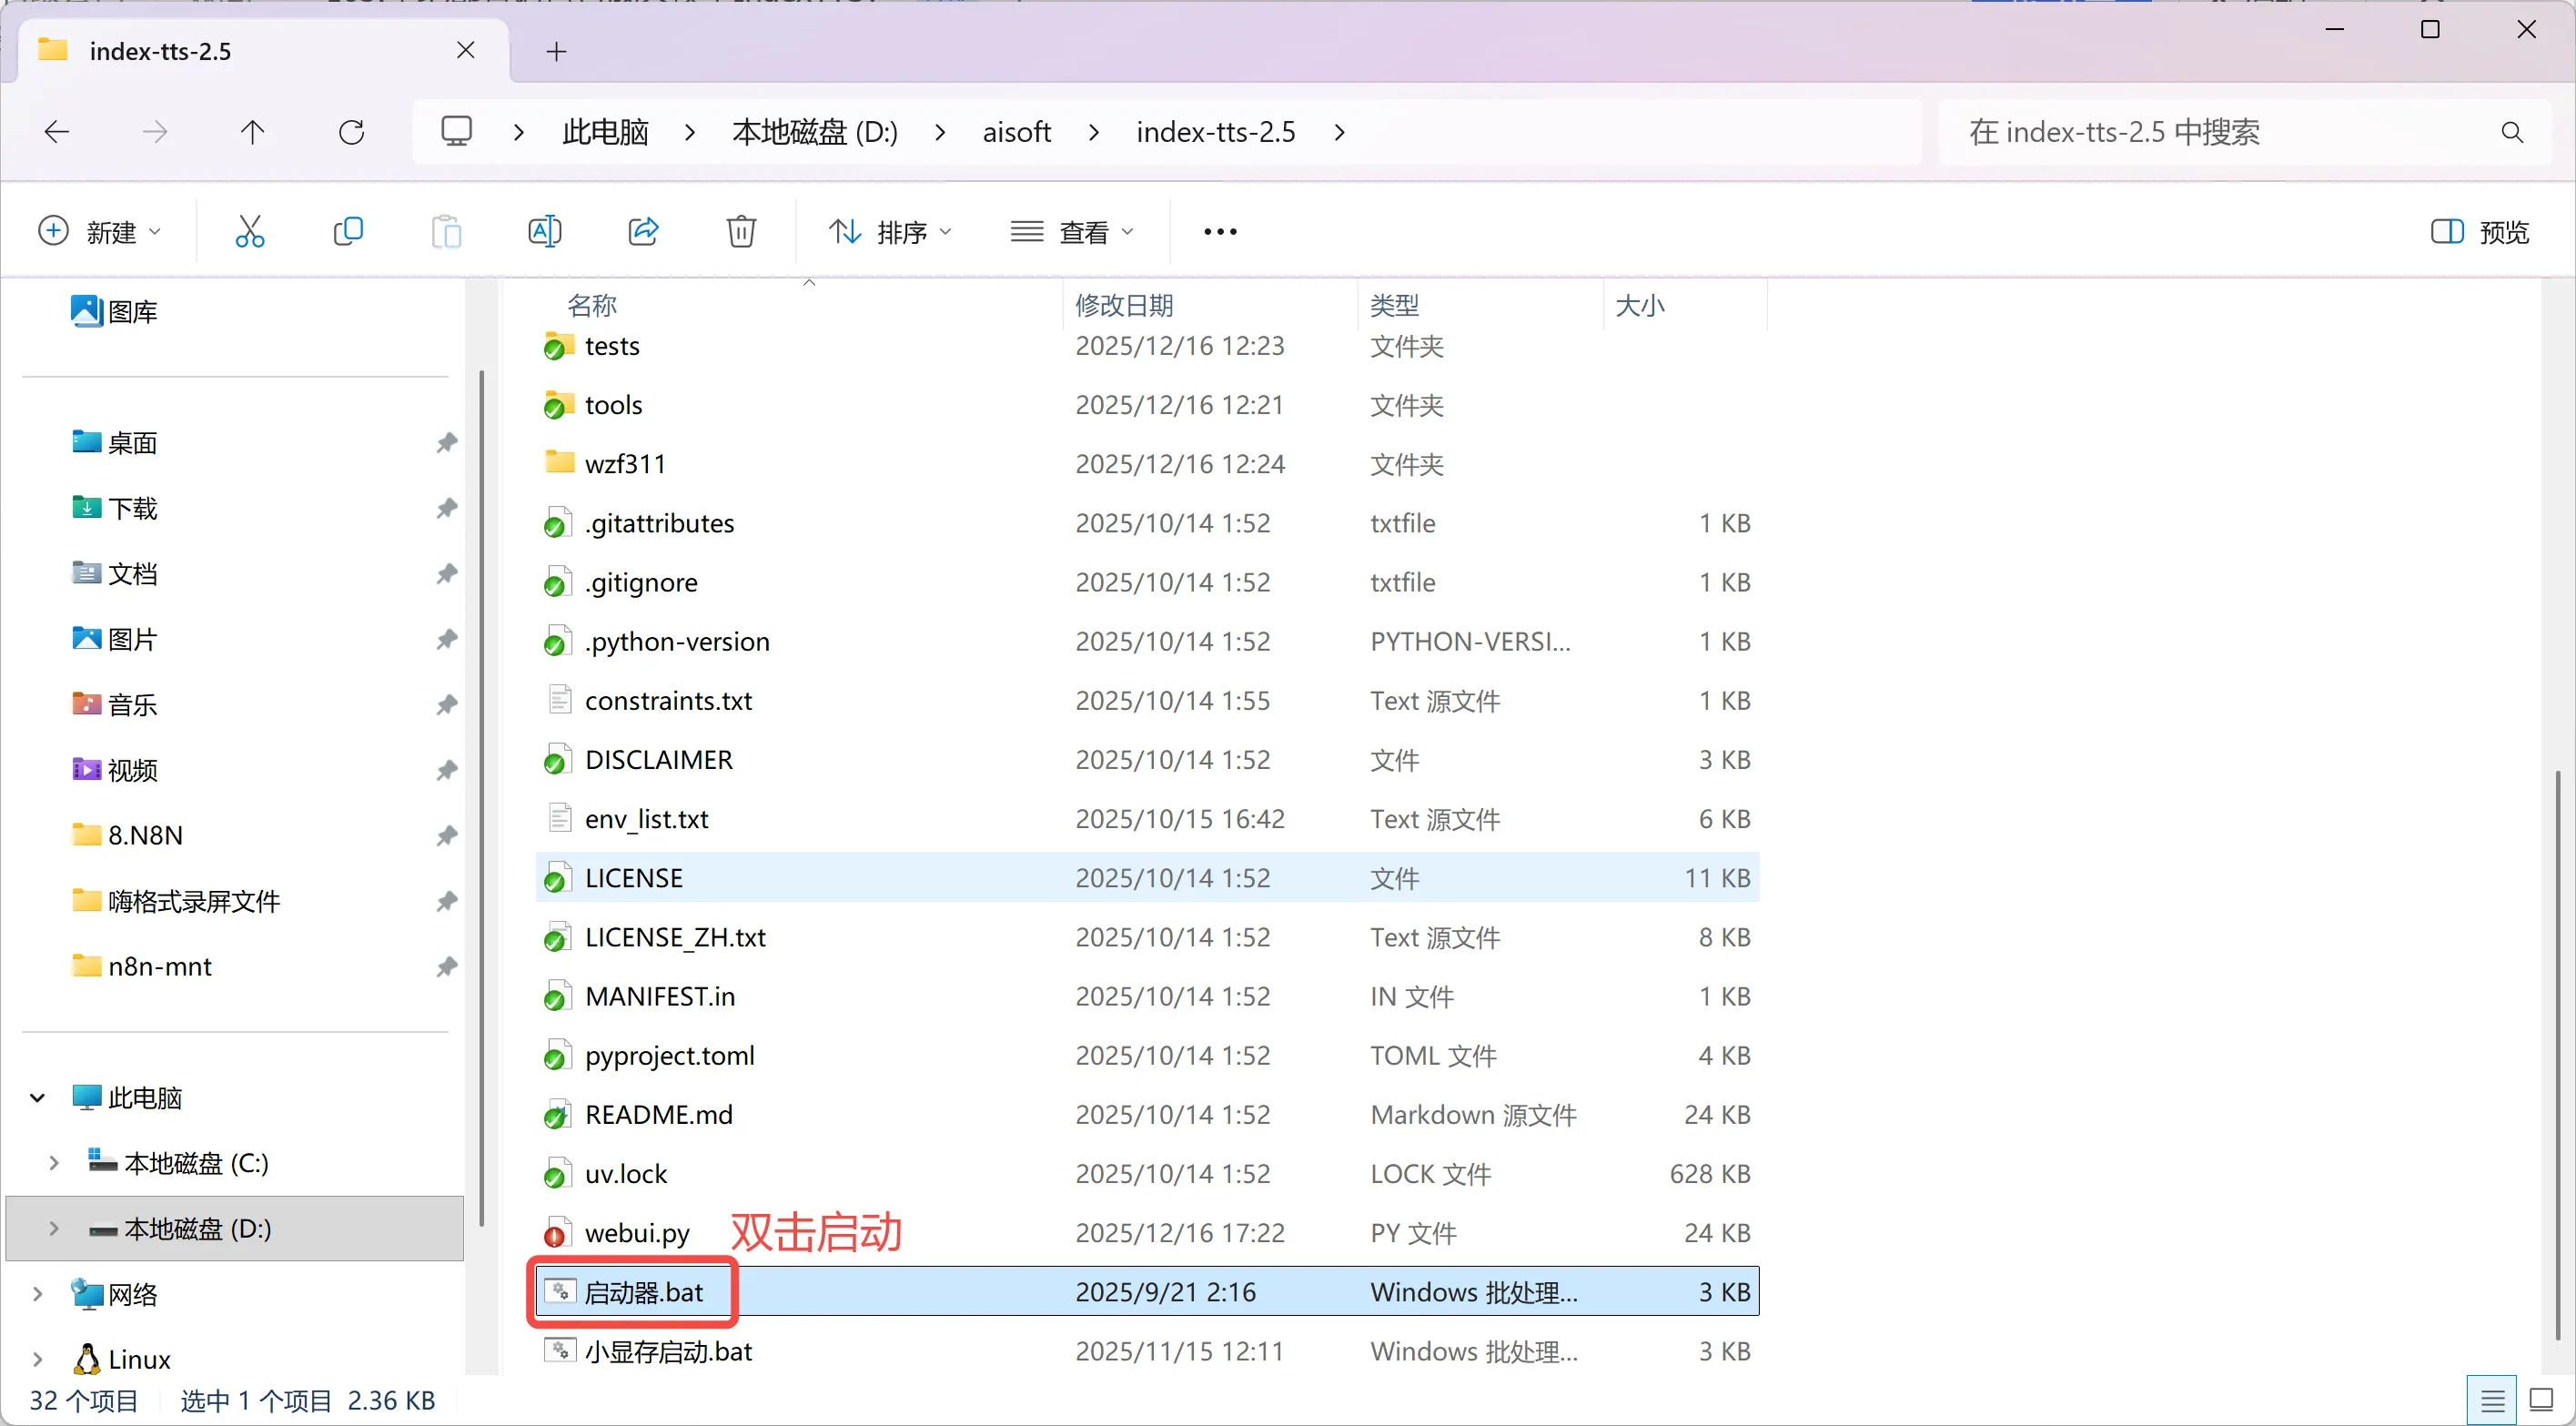Open the 查看 view dropdown
Screen dimensions: 2576x1426
coord(1072,232)
